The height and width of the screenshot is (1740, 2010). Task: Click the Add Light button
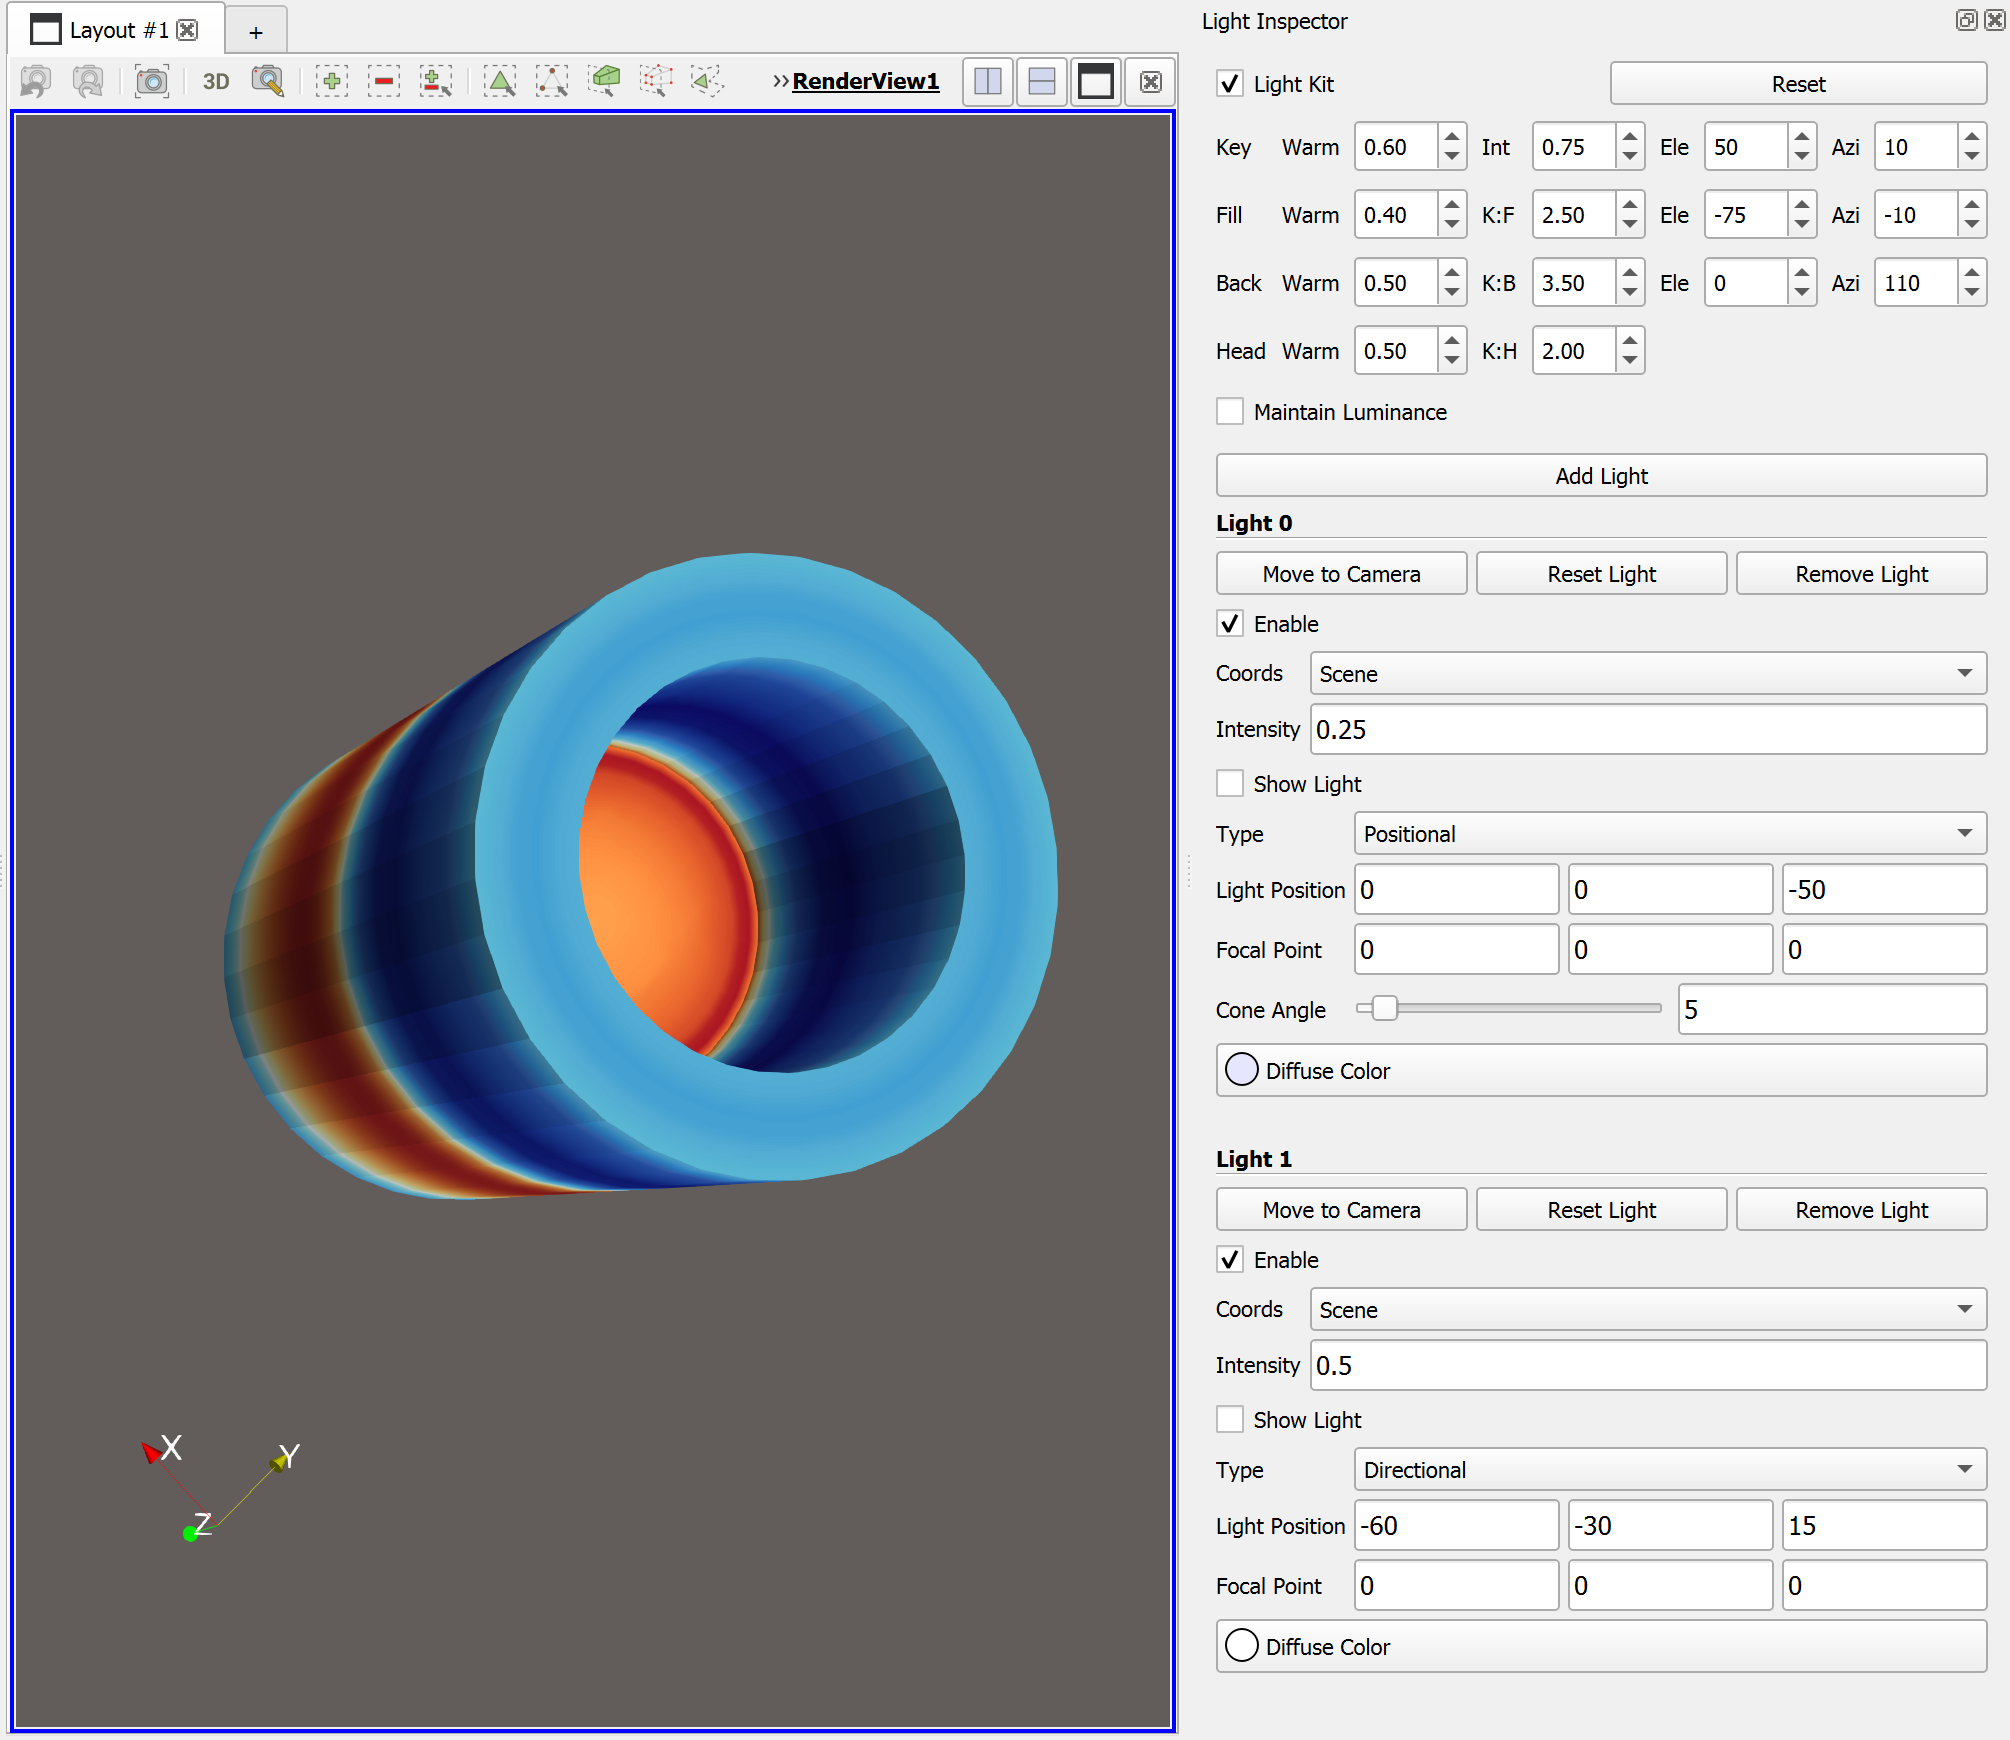(1601, 475)
